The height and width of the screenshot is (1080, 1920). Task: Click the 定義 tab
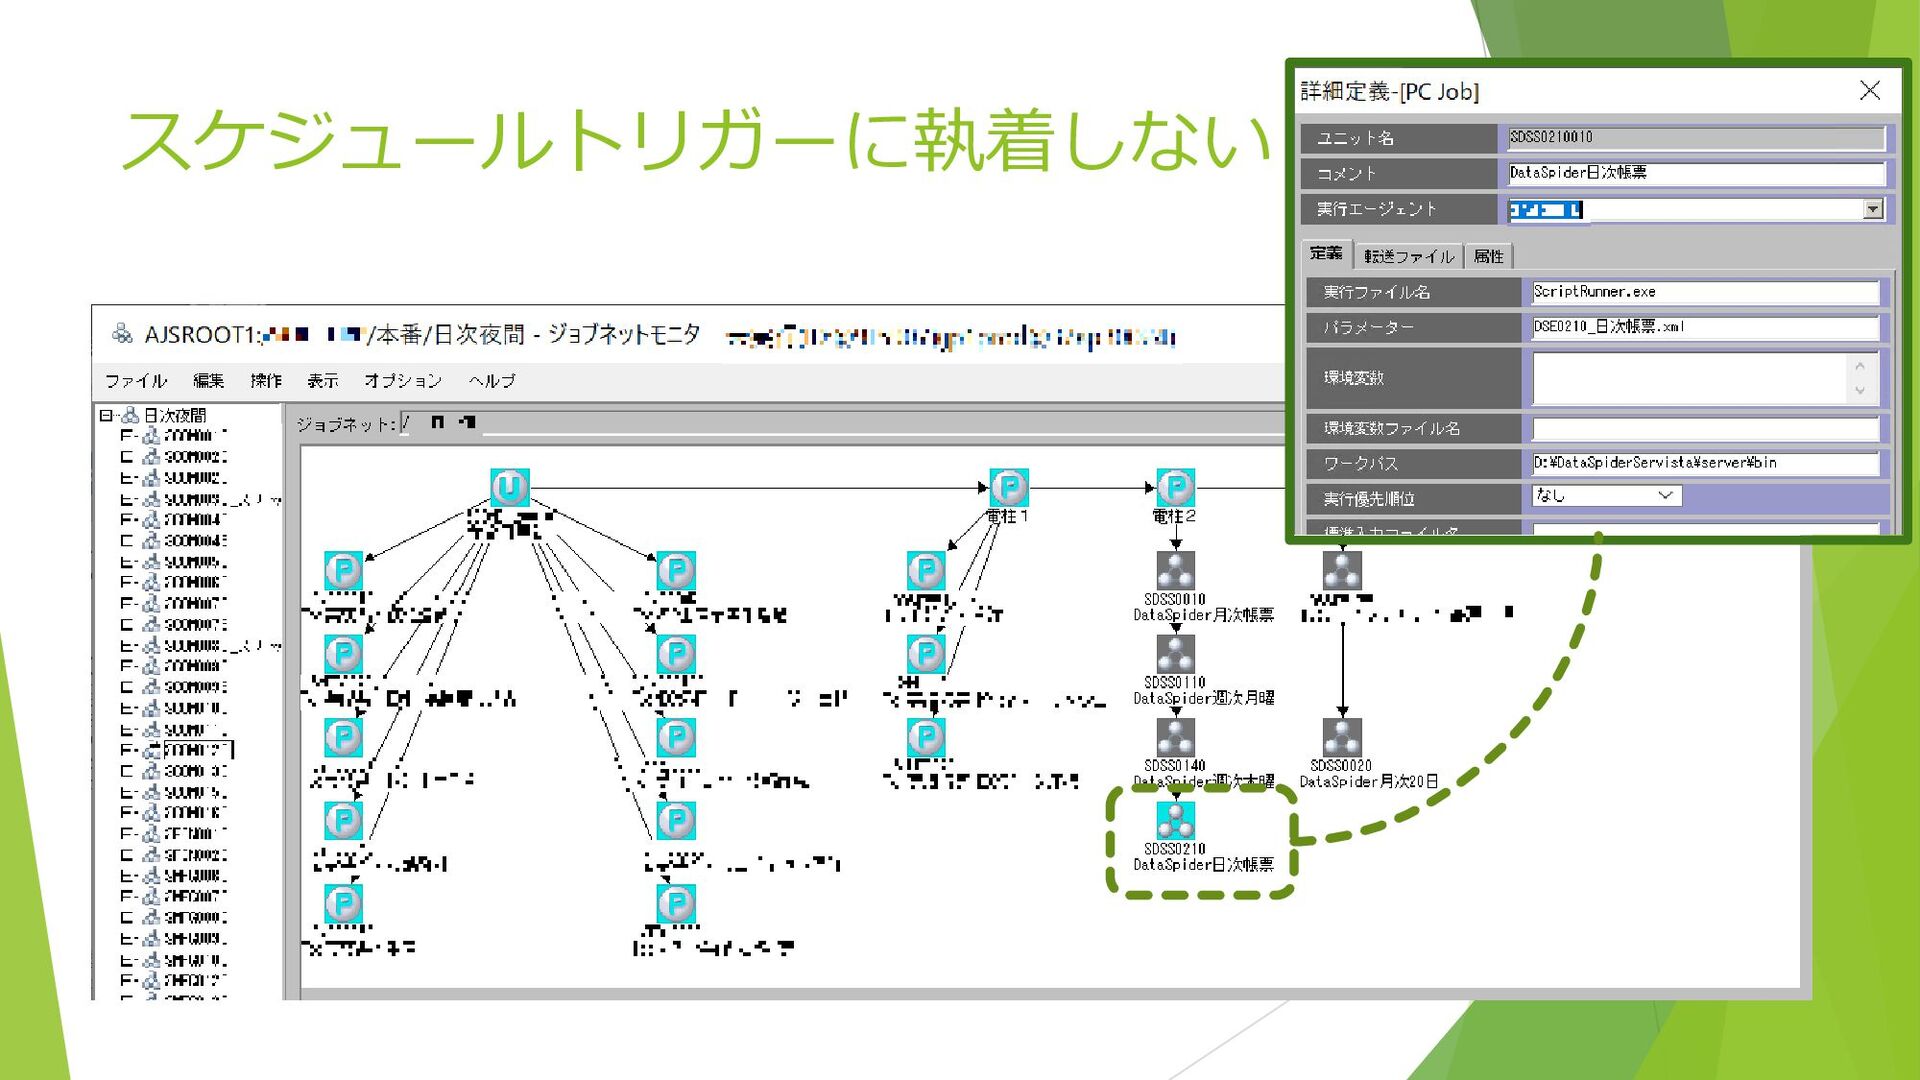coord(1326,254)
